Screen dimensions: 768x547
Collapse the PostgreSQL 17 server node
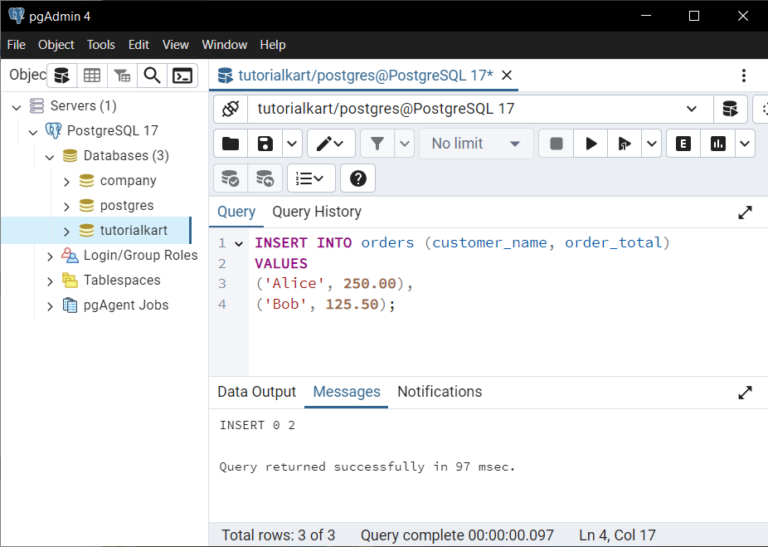[x=33, y=132]
